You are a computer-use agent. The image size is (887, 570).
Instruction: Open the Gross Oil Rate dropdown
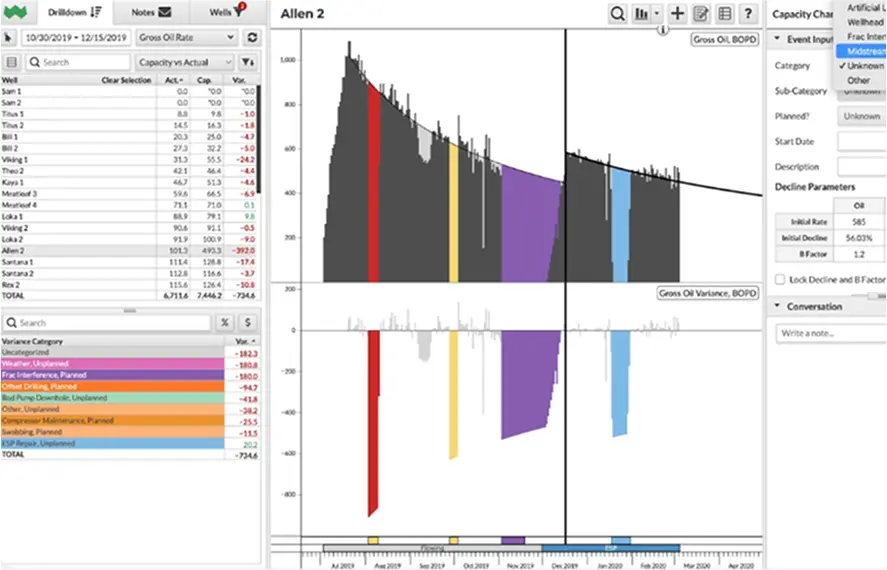pos(187,37)
